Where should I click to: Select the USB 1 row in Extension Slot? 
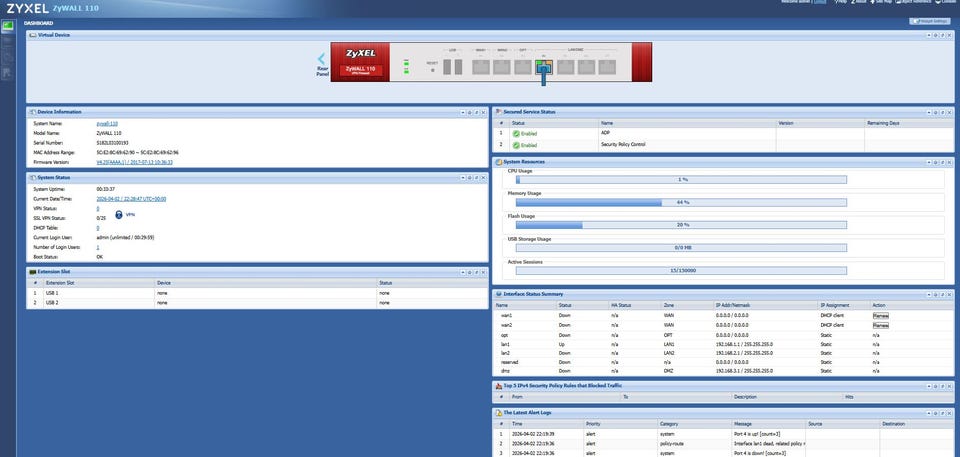coord(257,293)
